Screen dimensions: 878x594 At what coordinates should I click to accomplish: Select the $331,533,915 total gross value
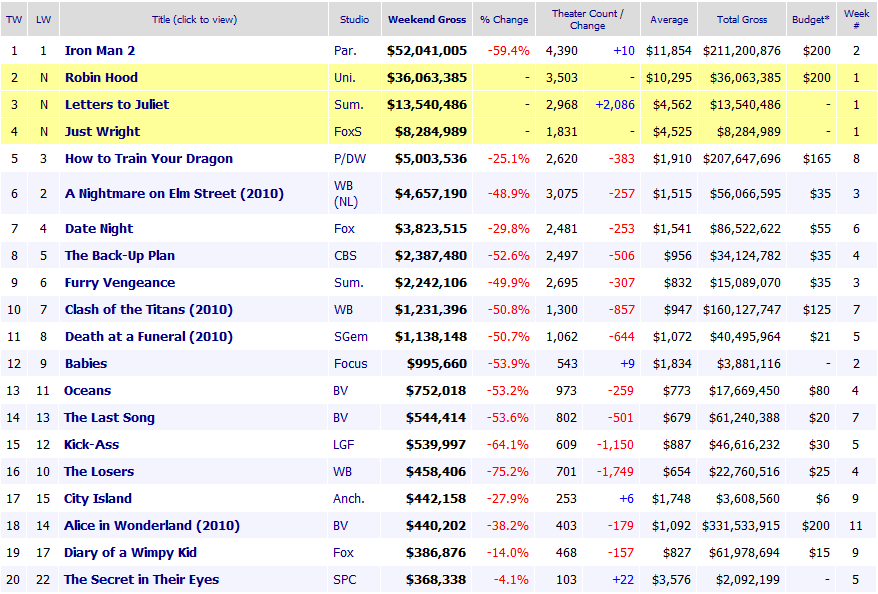click(x=741, y=525)
